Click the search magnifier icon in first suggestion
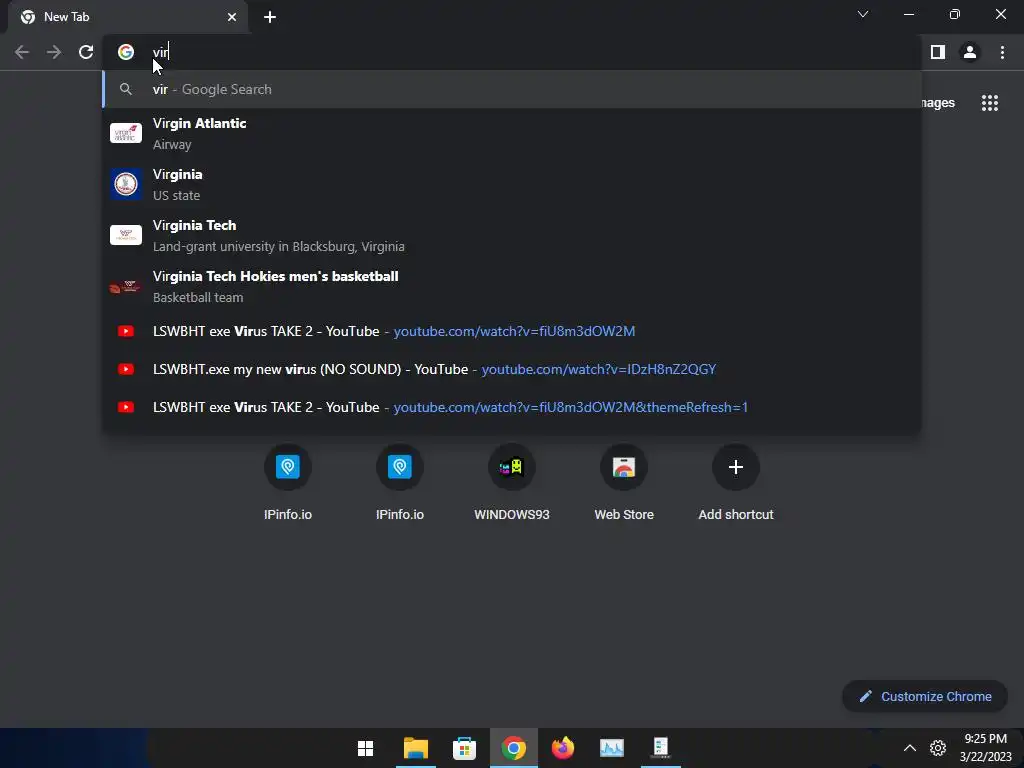The image size is (1024, 768). tap(126, 89)
